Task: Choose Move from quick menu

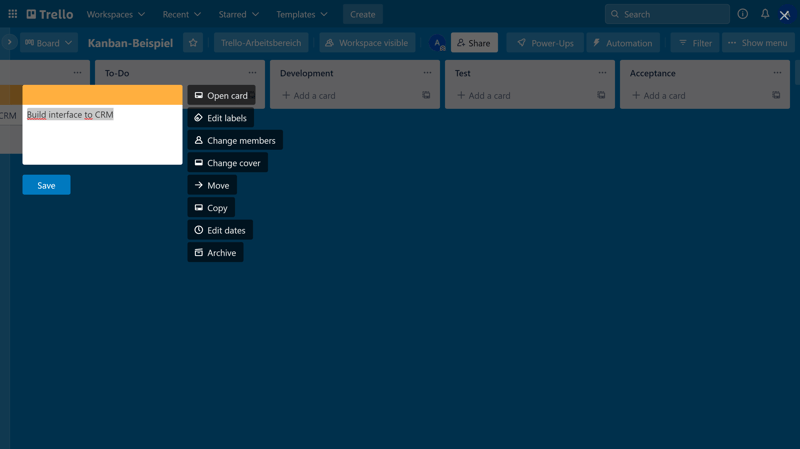Action: point(212,185)
